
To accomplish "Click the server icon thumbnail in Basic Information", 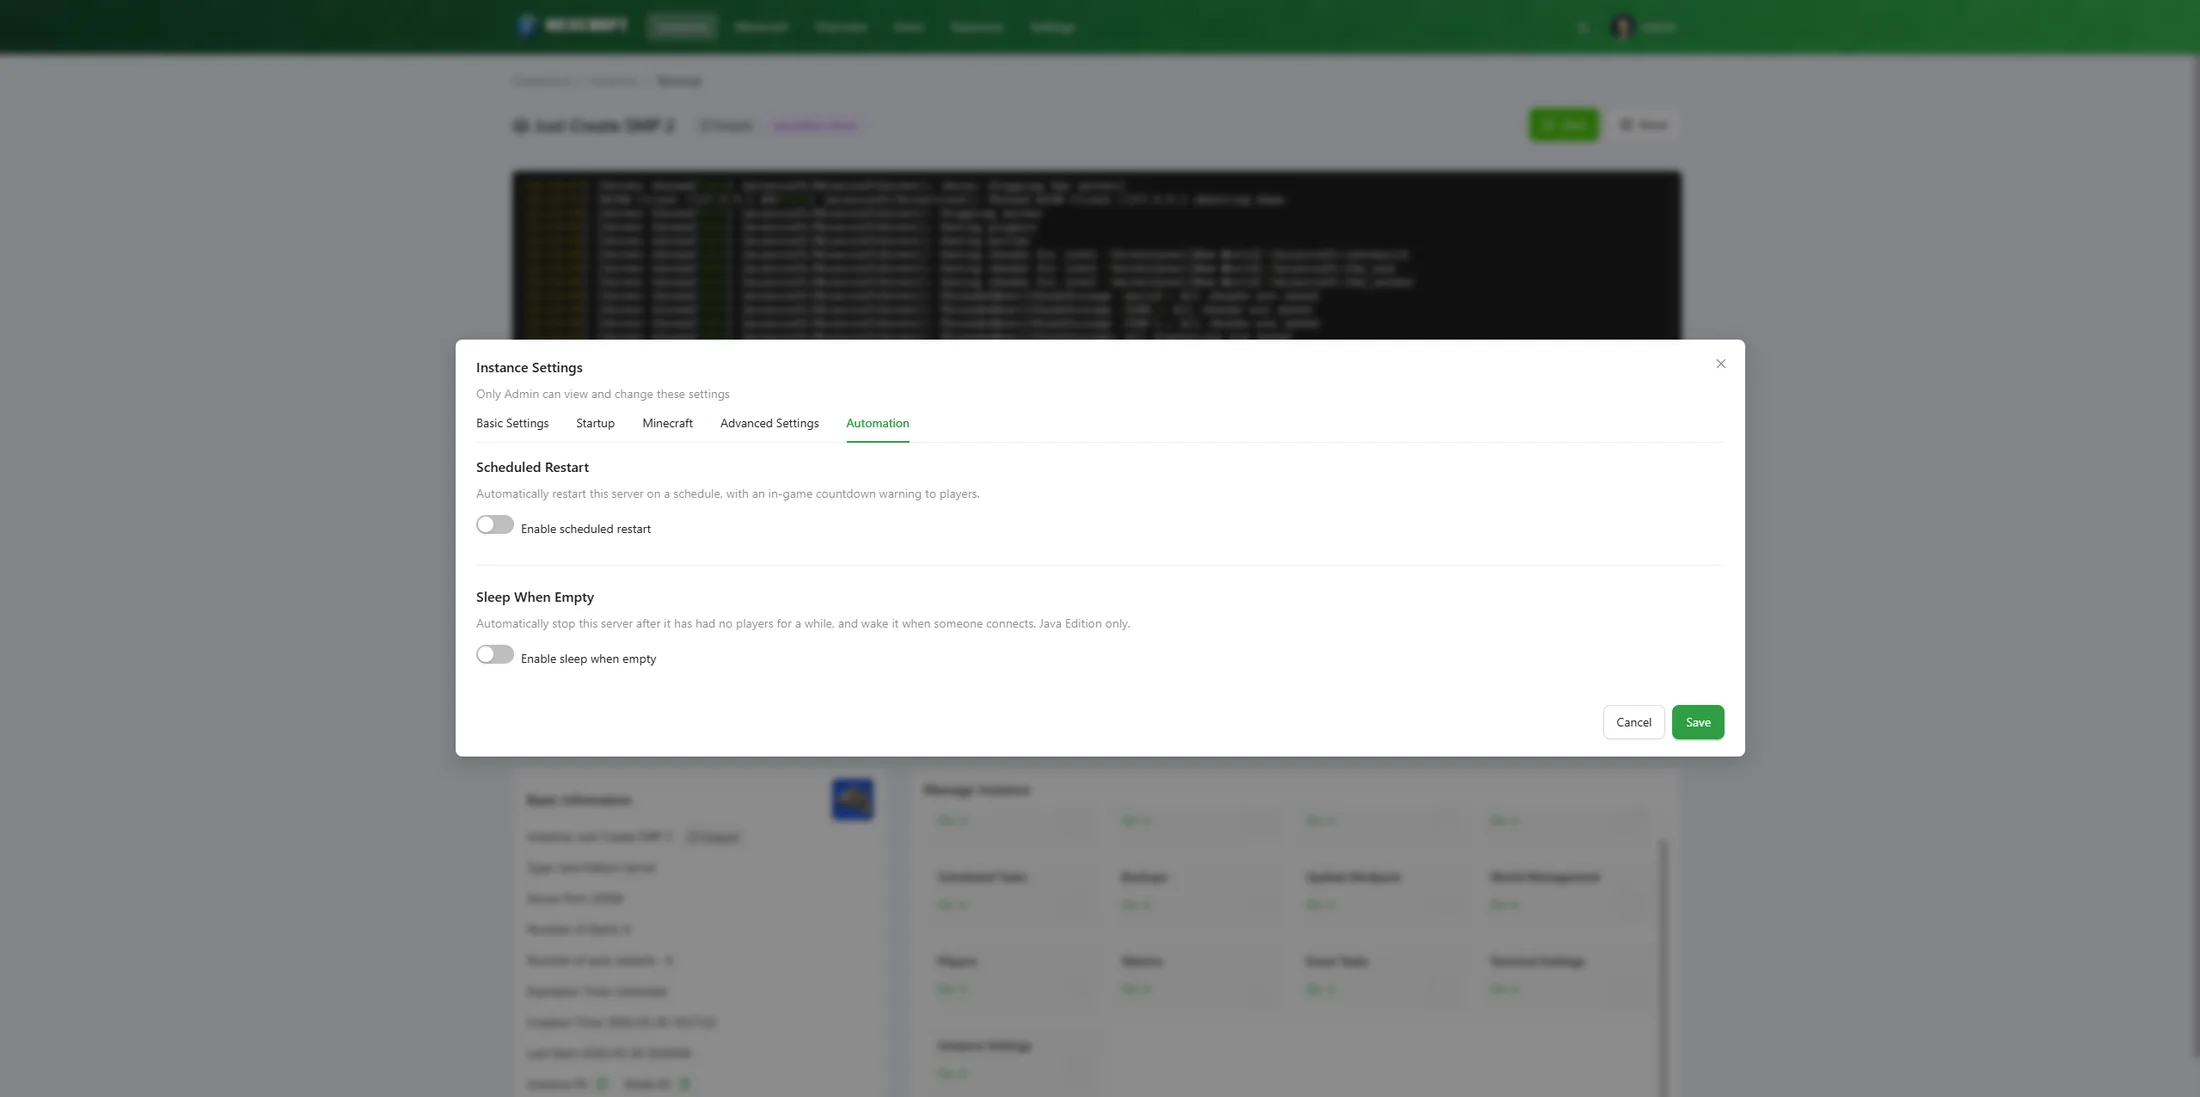I will 853,799.
